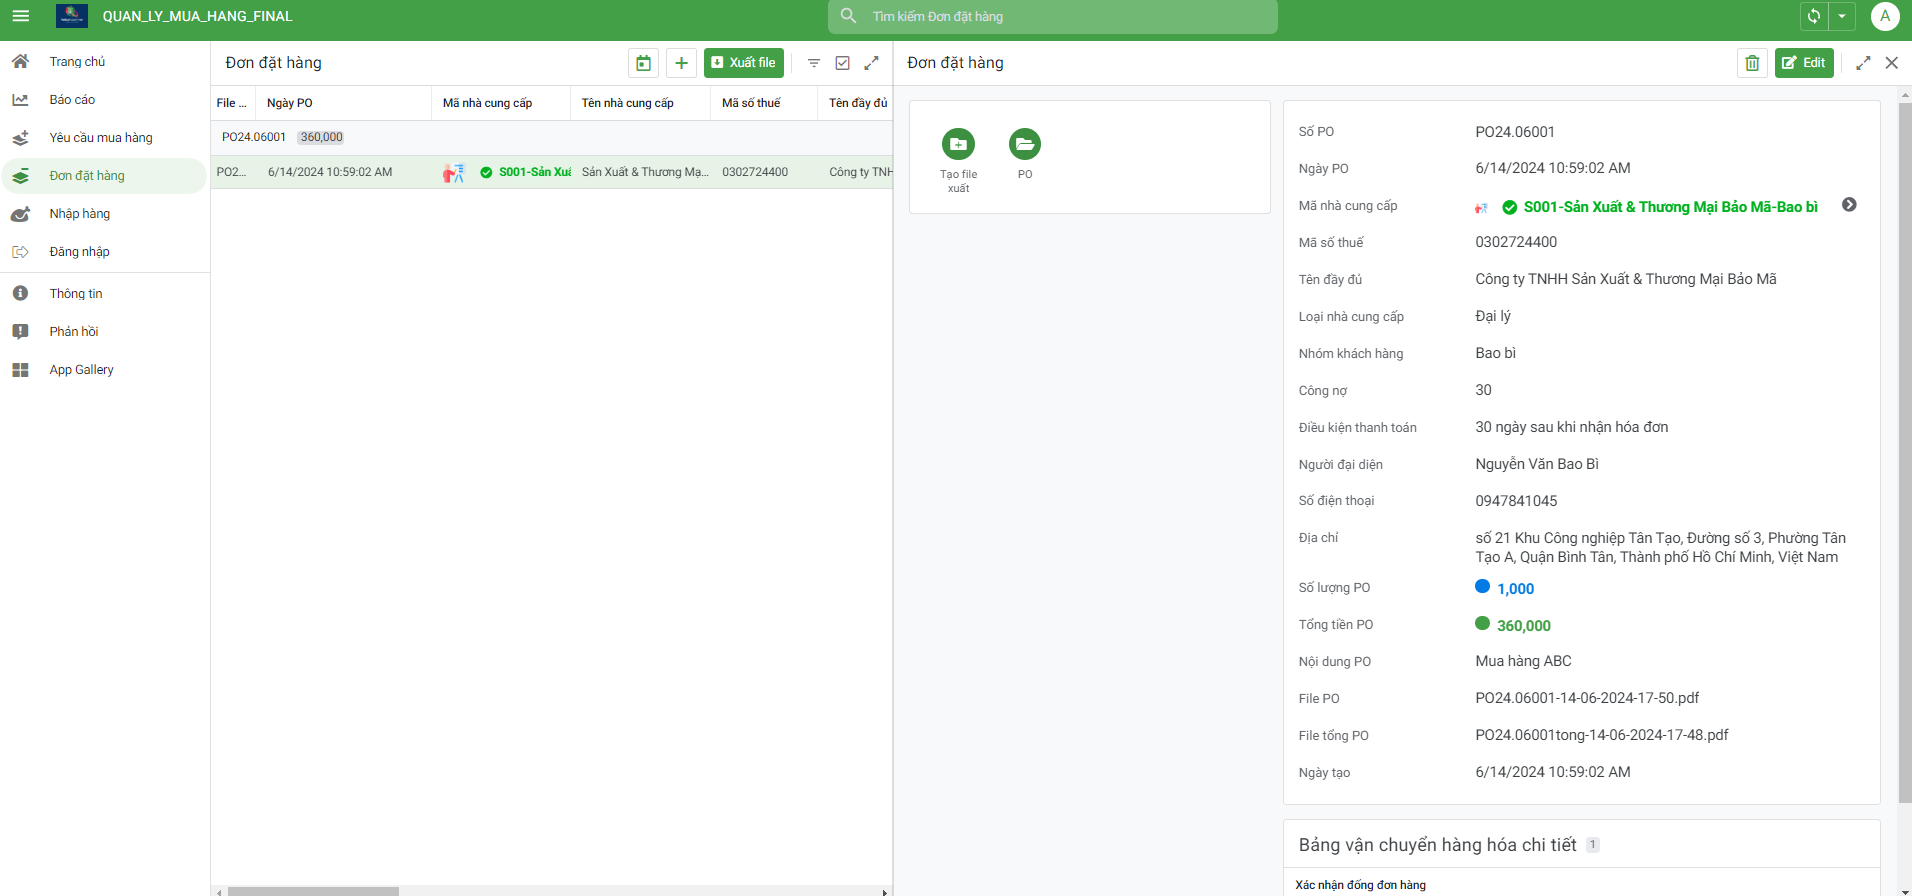
Task: Add a new Đơn đặt hàng record
Action: tap(681, 63)
